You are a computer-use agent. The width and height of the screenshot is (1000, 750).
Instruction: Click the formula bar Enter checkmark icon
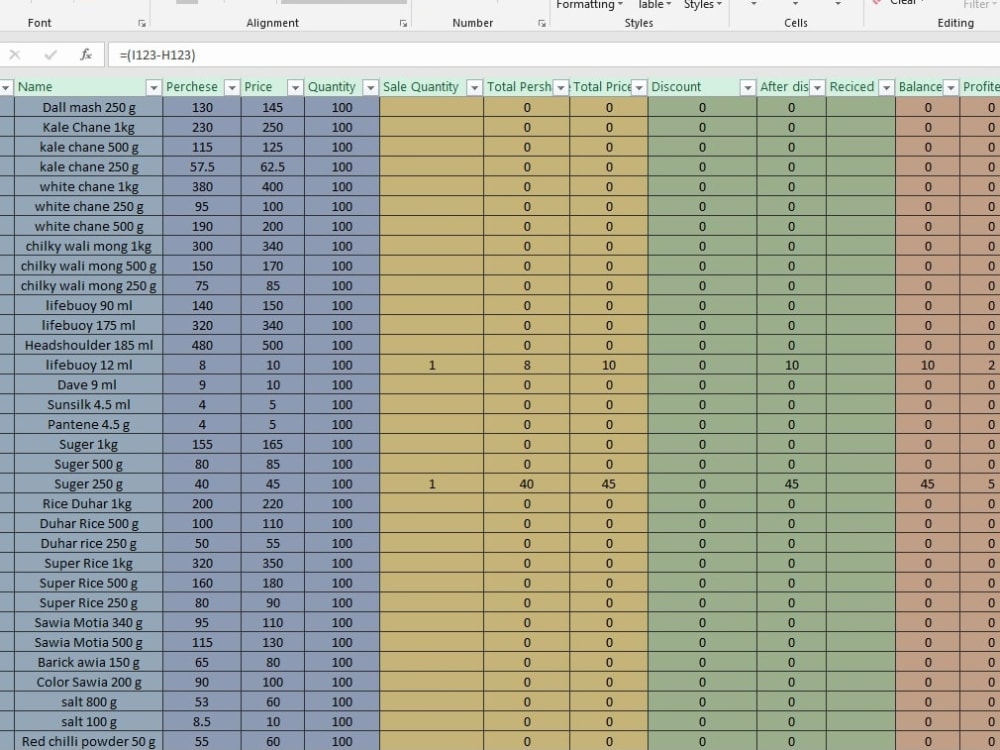50,55
